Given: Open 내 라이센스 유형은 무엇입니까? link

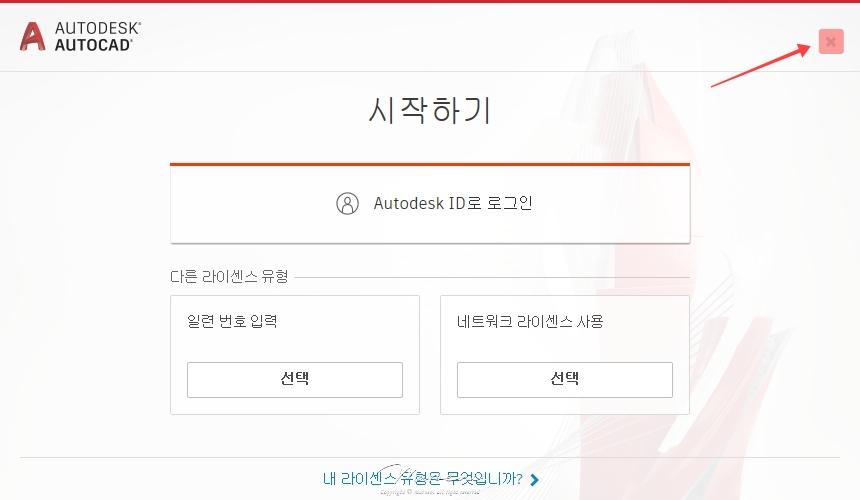Looking at the screenshot, I should (422, 479).
